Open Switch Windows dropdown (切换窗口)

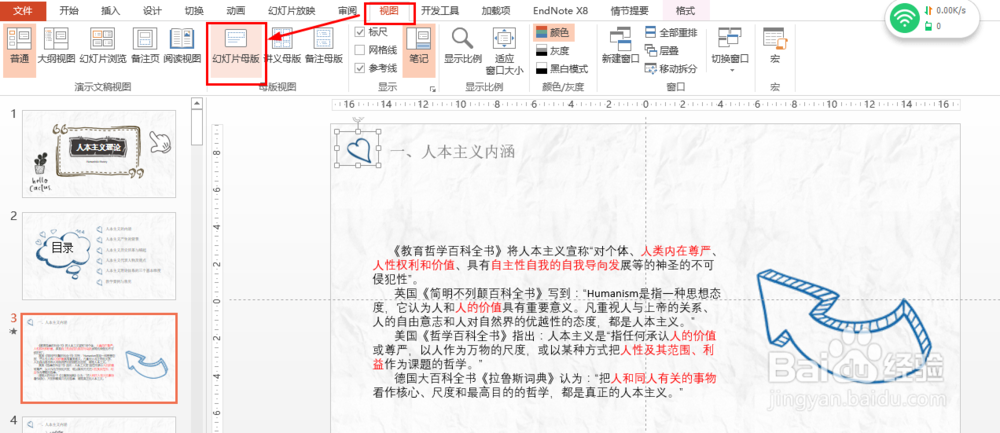point(730,48)
